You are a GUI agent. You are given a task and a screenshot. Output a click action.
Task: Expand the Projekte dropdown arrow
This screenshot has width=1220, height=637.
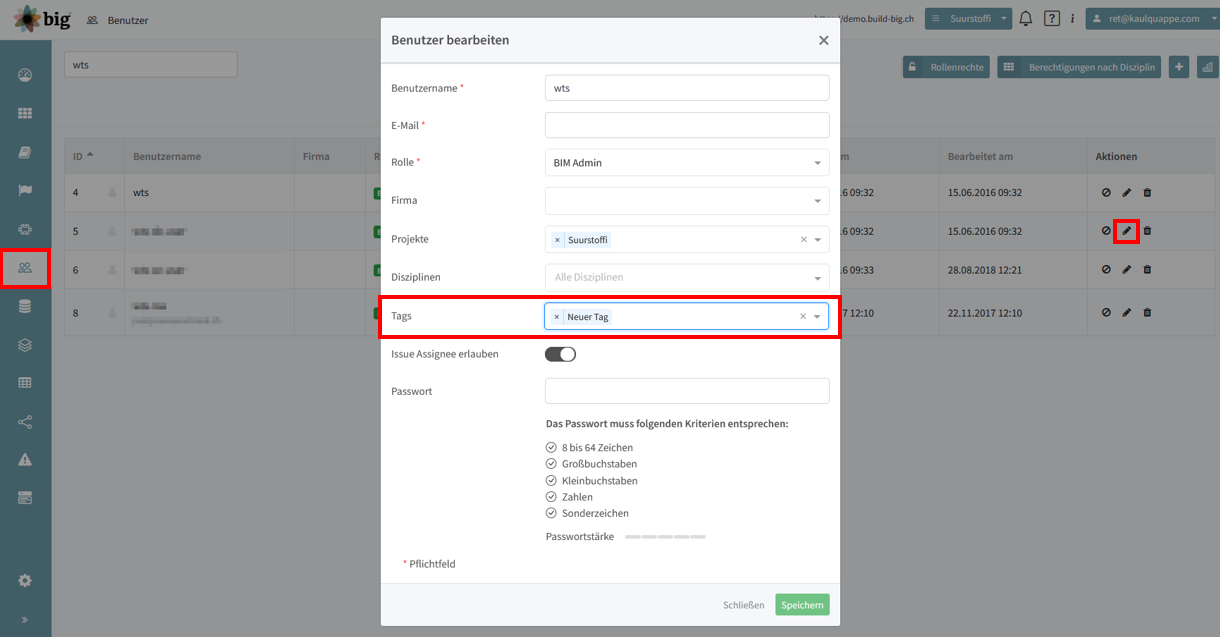pos(818,240)
